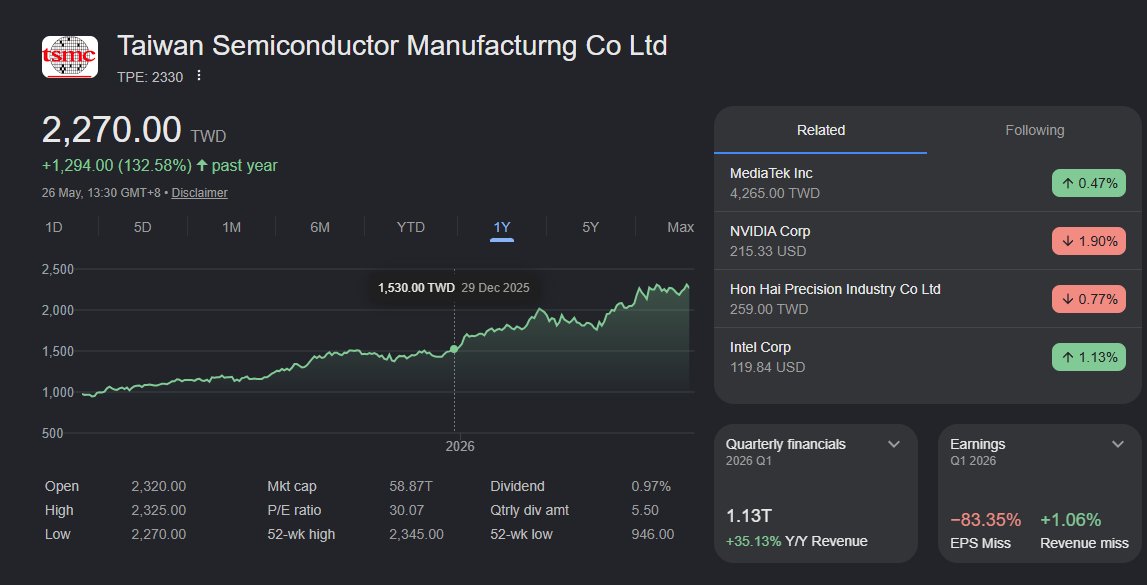Click the TSMC company logo
Image resolution: width=1147 pixels, height=585 pixels.
pos(69,57)
